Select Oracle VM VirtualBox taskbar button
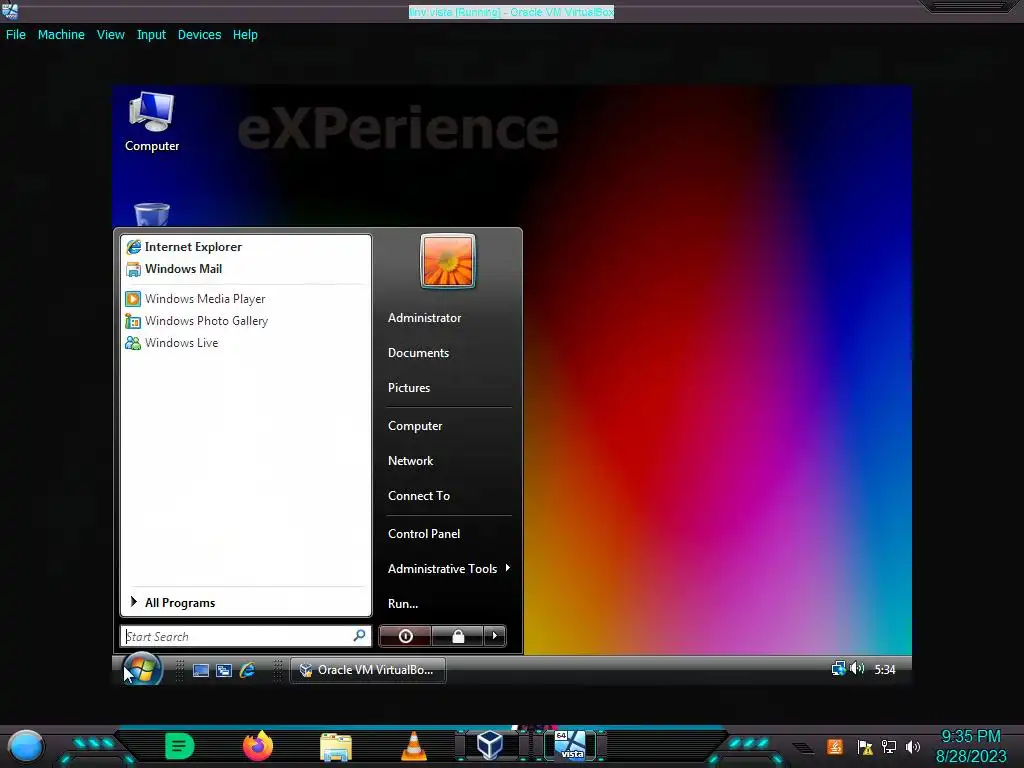Image resolution: width=1024 pixels, height=768 pixels. pyautogui.click(x=368, y=670)
